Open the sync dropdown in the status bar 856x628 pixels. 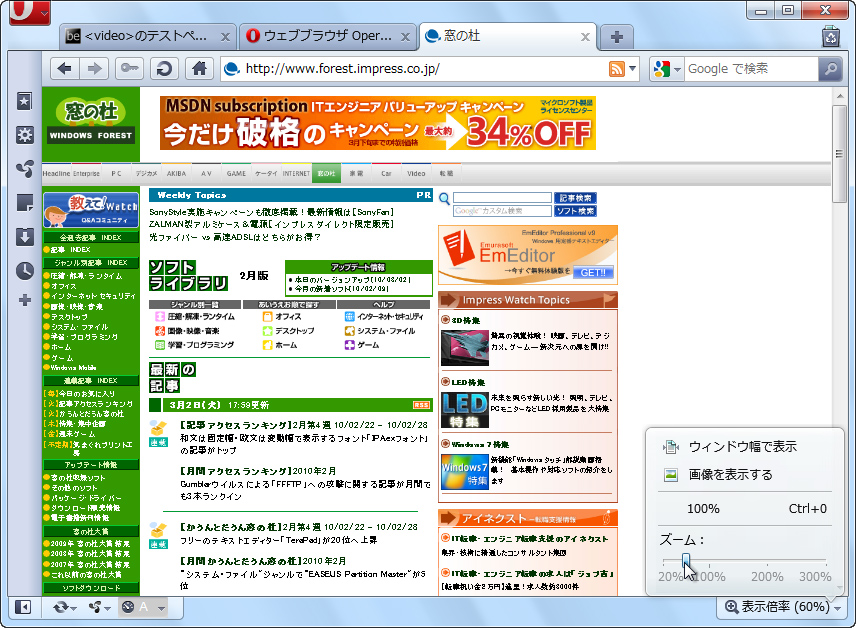tap(68, 607)
